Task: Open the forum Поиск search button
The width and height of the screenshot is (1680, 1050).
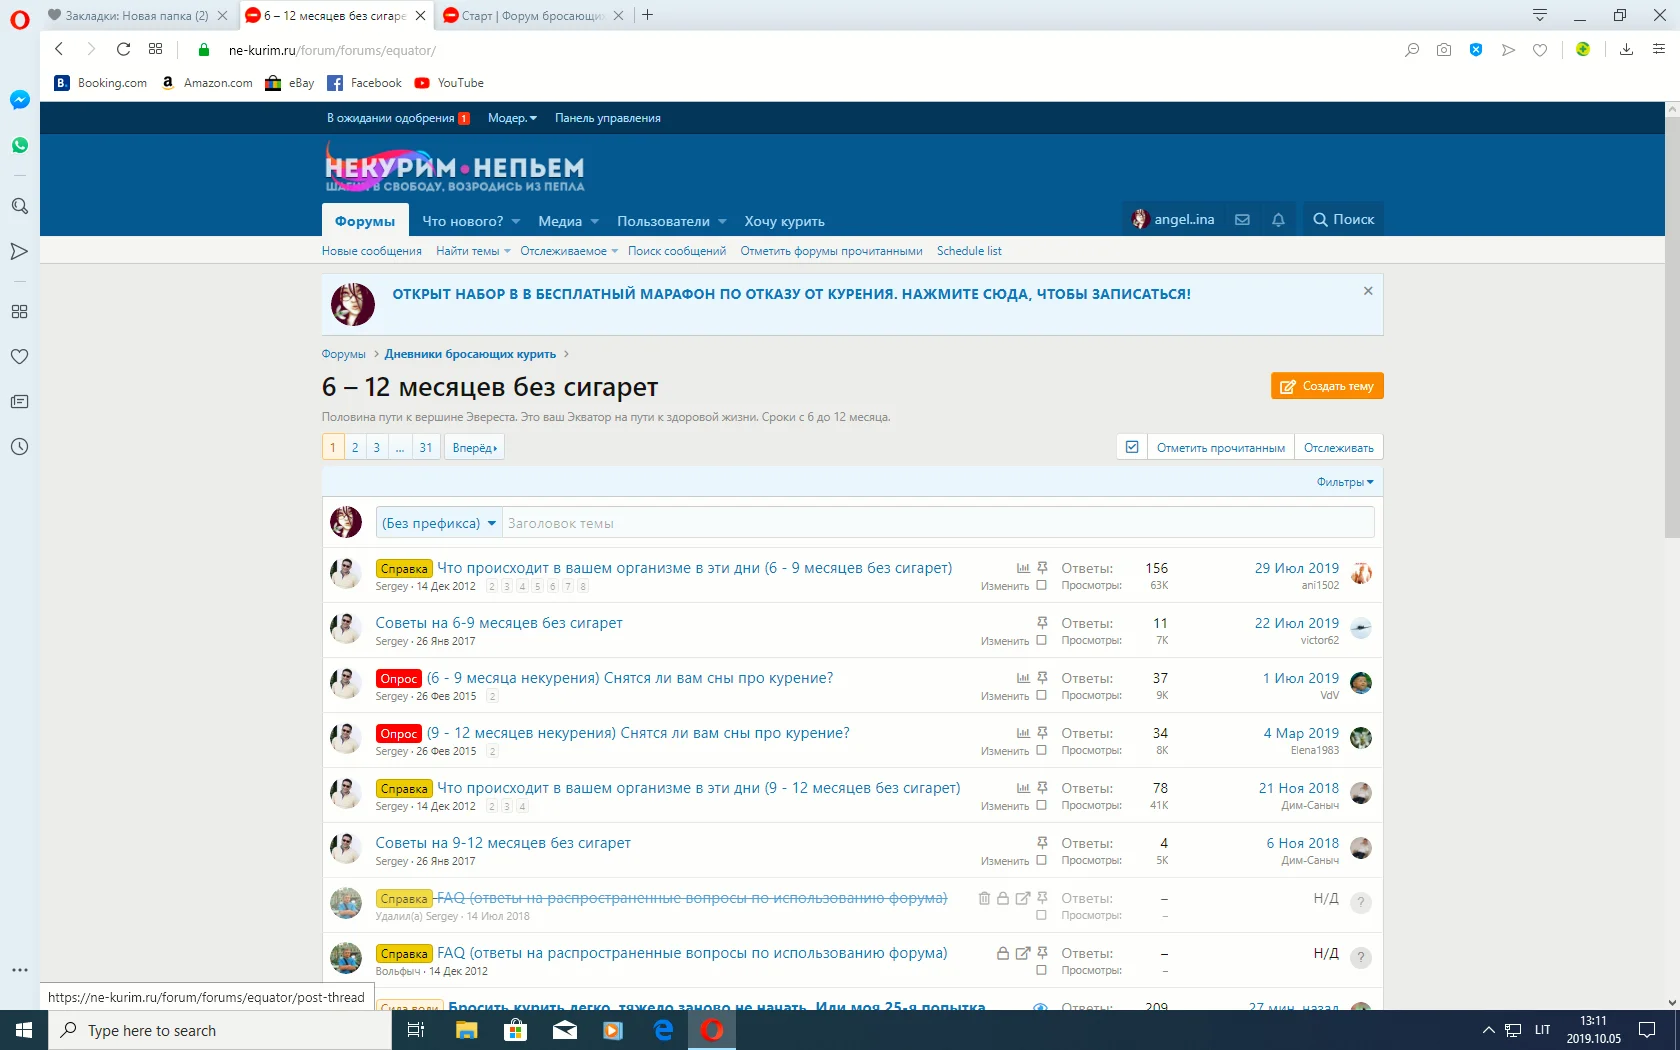Action: [1343, 220]
